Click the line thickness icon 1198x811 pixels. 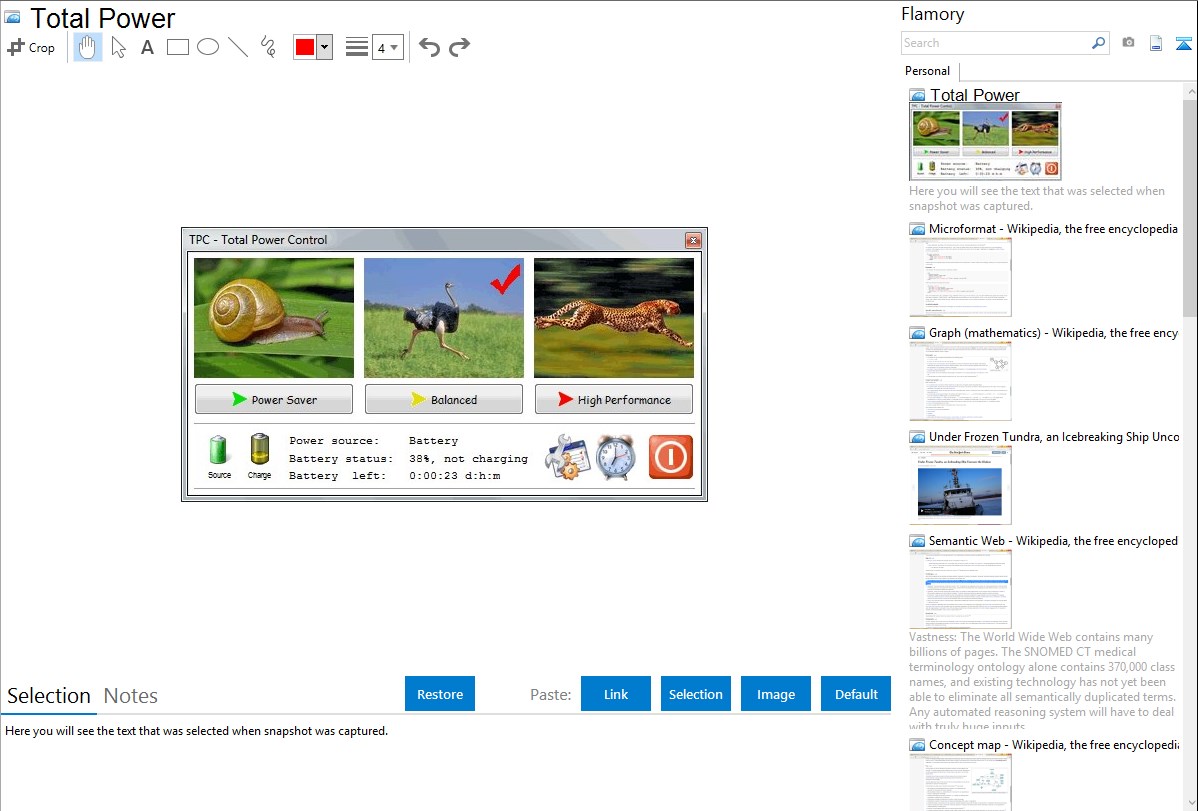tap(357, 47)
